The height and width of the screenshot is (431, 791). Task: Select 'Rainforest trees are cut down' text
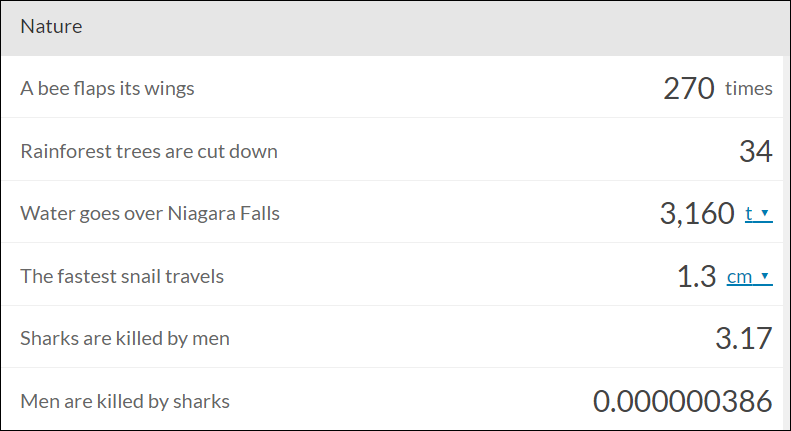[149, 151]
